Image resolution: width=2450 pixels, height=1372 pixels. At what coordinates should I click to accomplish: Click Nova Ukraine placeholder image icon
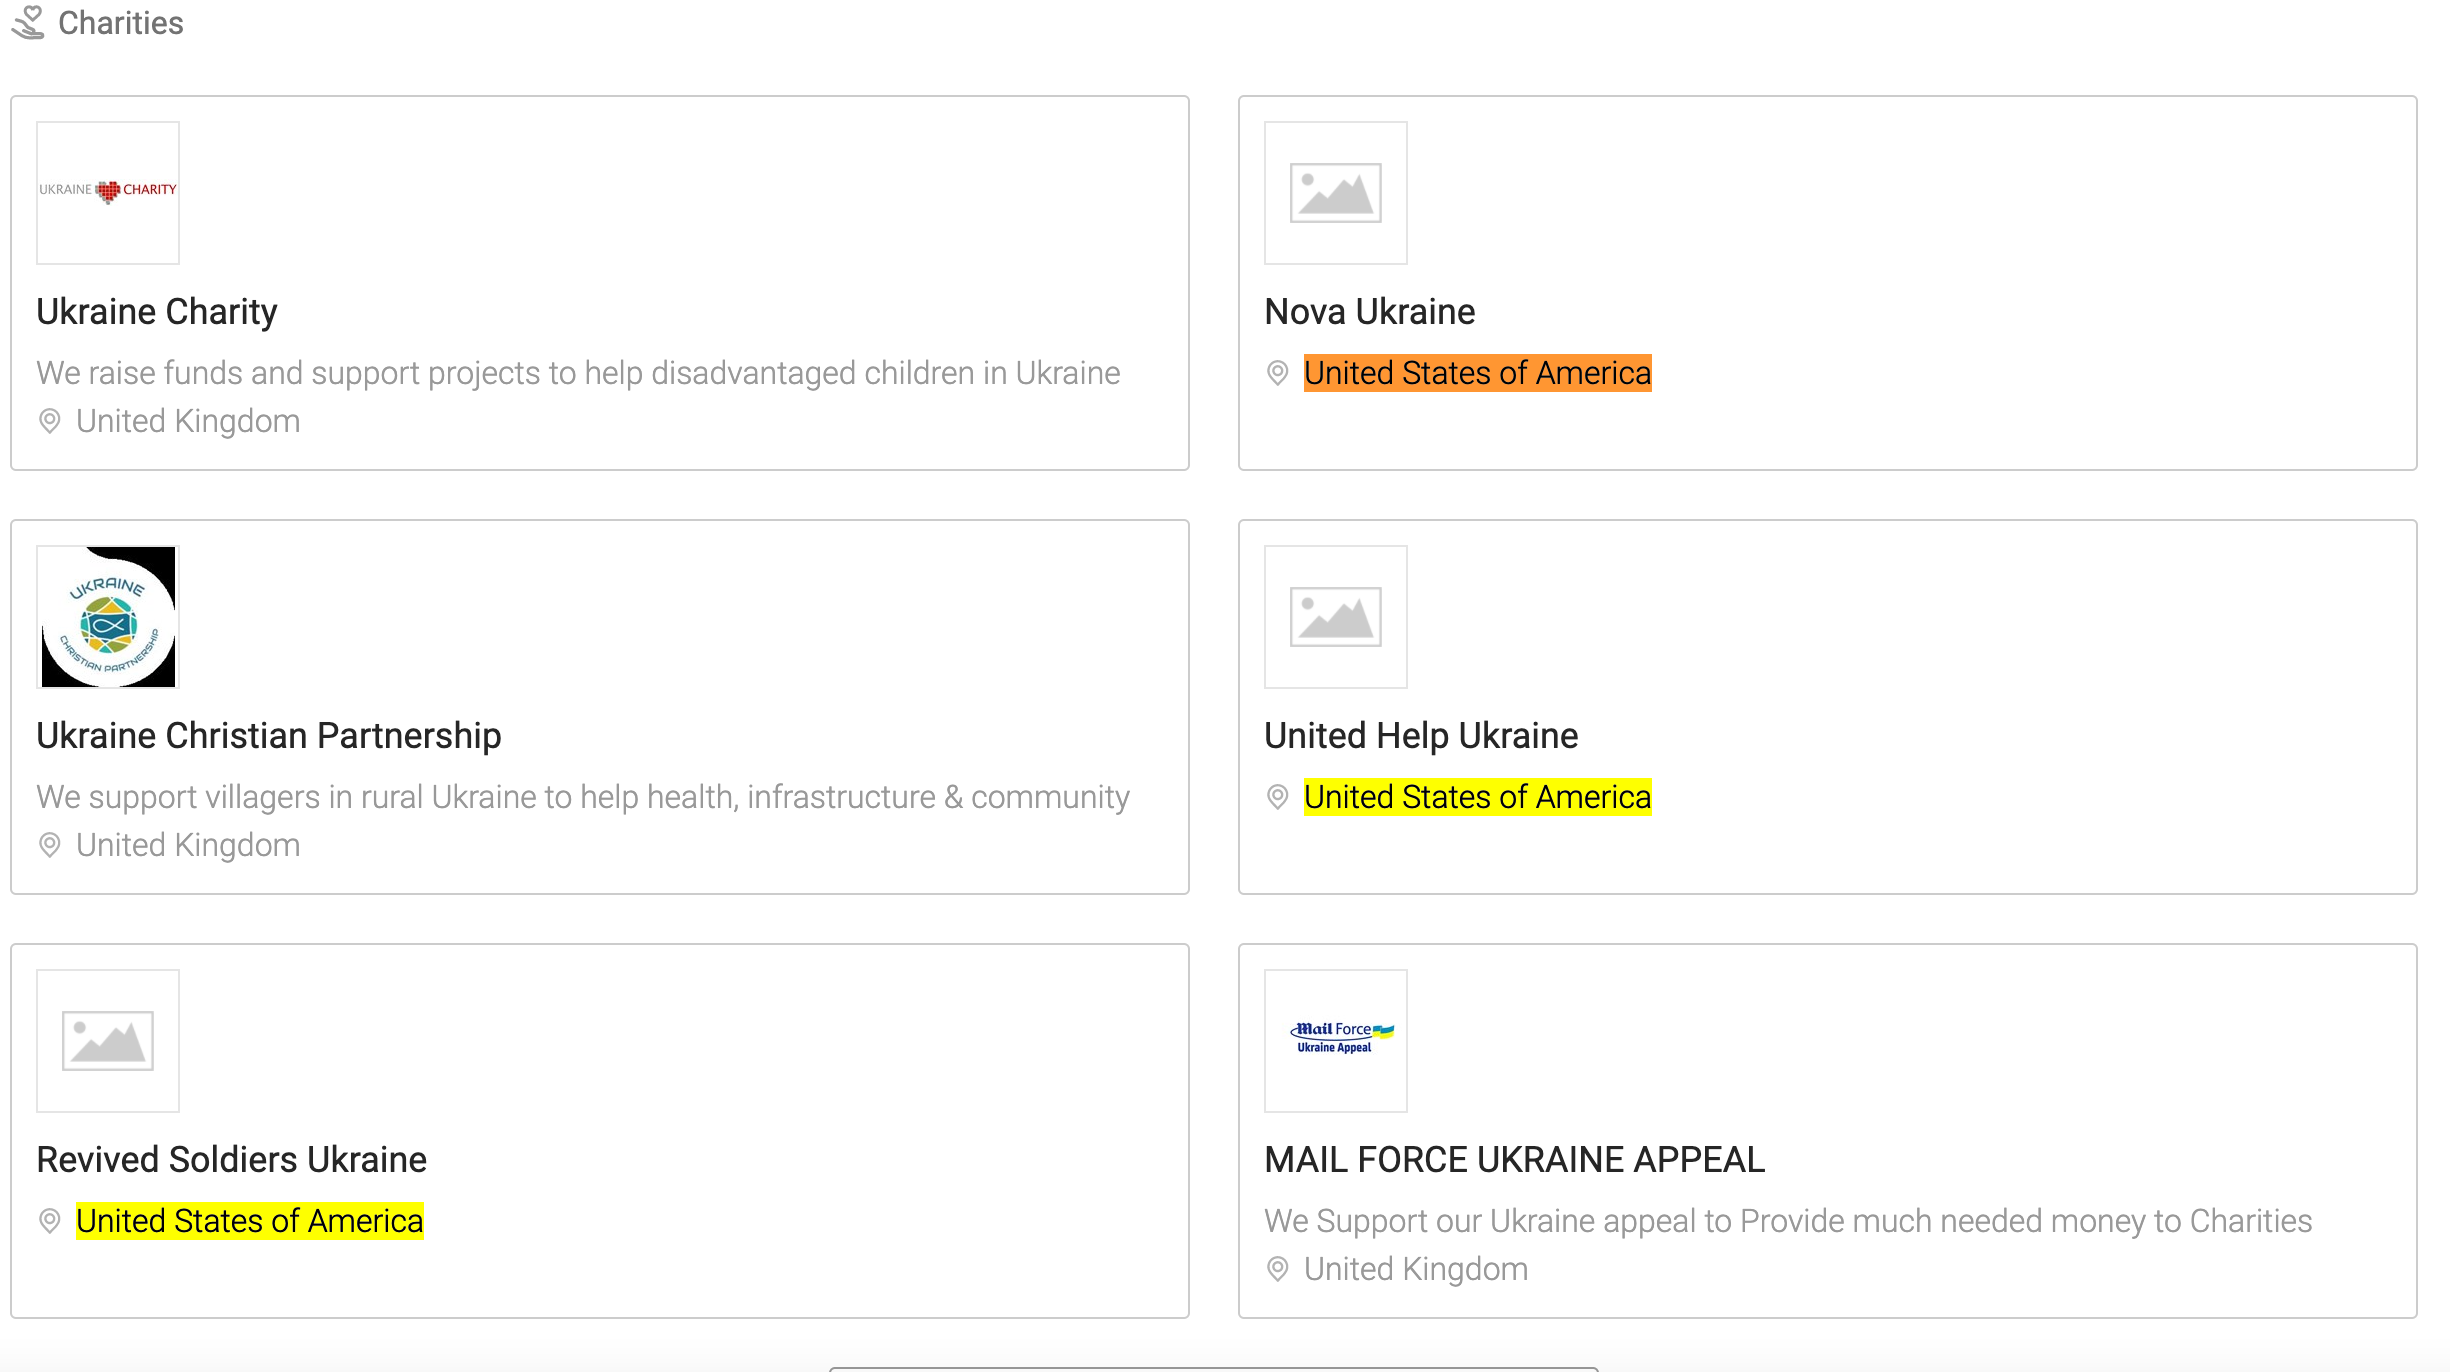(1335, 192)
